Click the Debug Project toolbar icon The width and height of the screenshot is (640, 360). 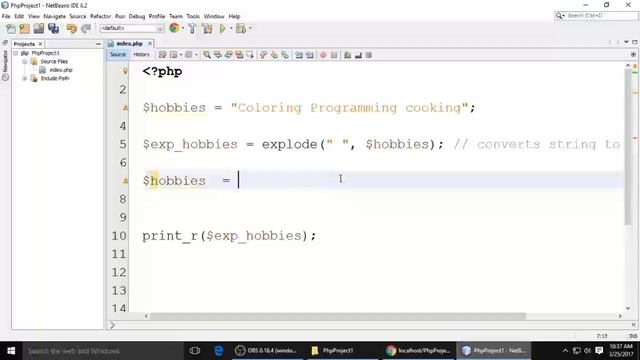click(241, 29)
